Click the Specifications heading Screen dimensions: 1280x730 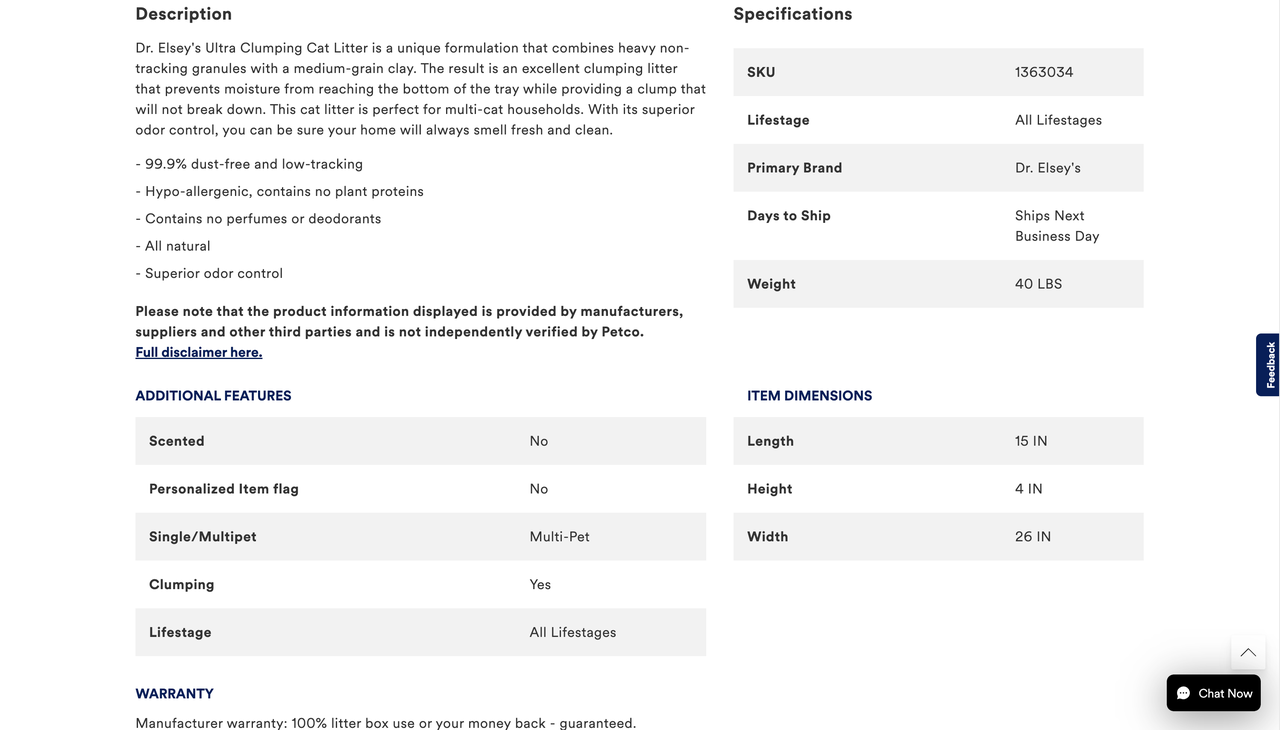(x=793, y=14)
